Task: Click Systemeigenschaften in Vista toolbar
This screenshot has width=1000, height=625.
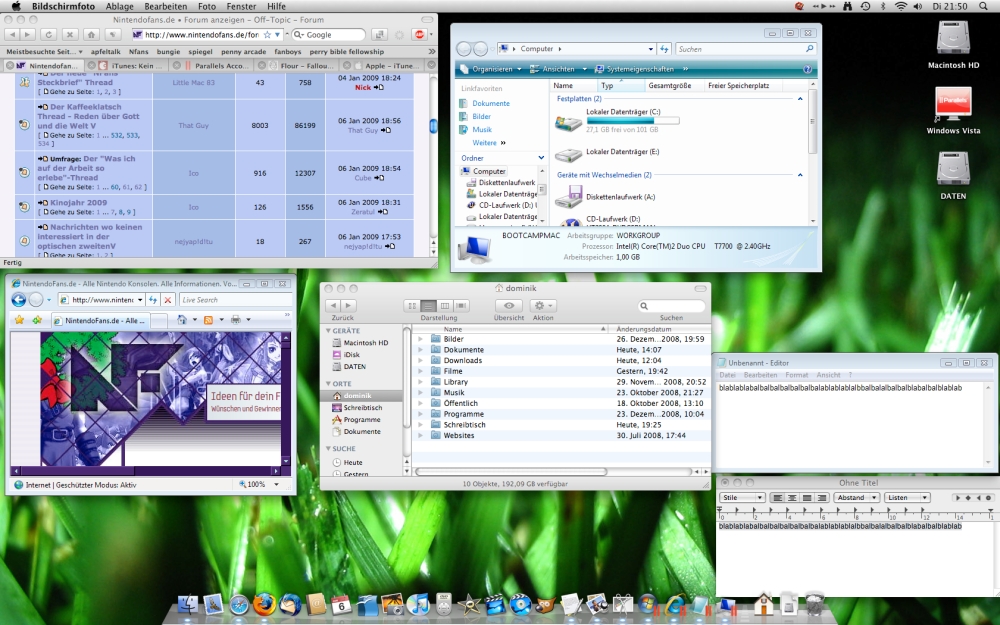Action: tap(634, 69)
